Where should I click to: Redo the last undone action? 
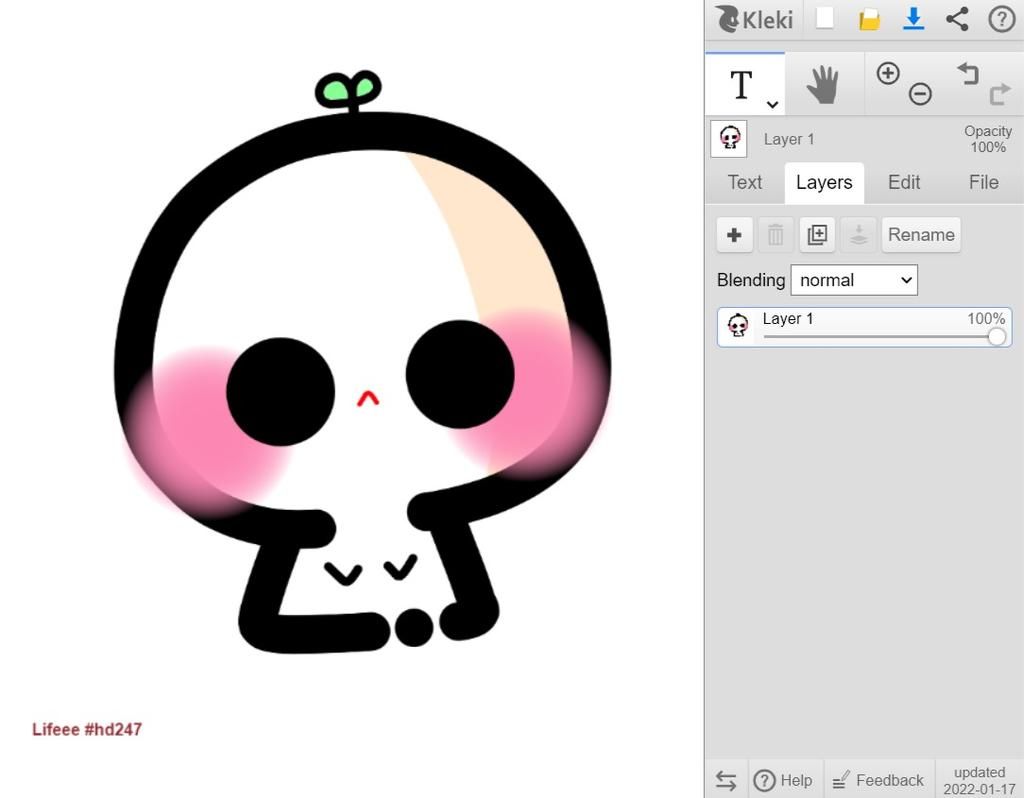[1000, 94]
